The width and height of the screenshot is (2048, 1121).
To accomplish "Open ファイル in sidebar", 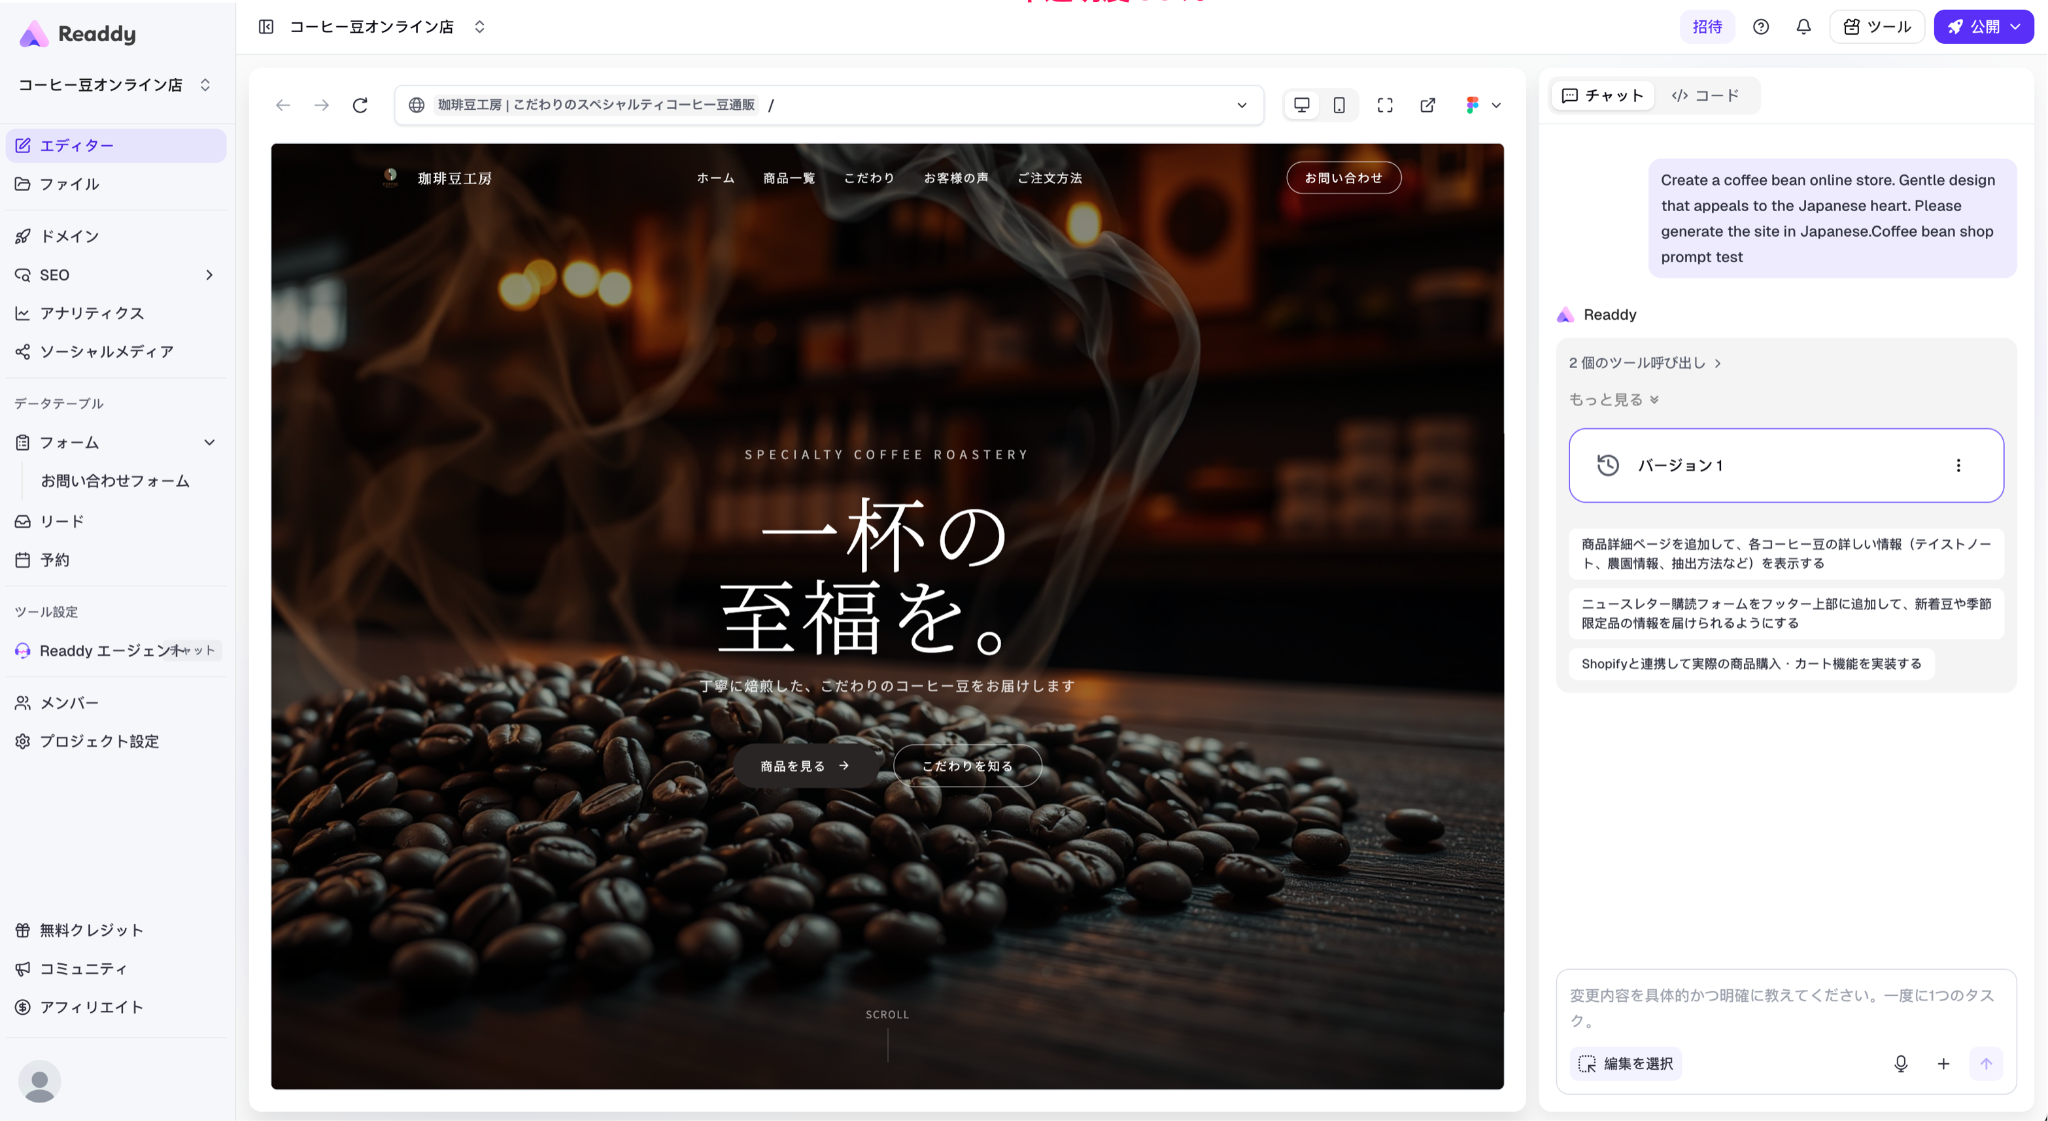I will (116, 184).
